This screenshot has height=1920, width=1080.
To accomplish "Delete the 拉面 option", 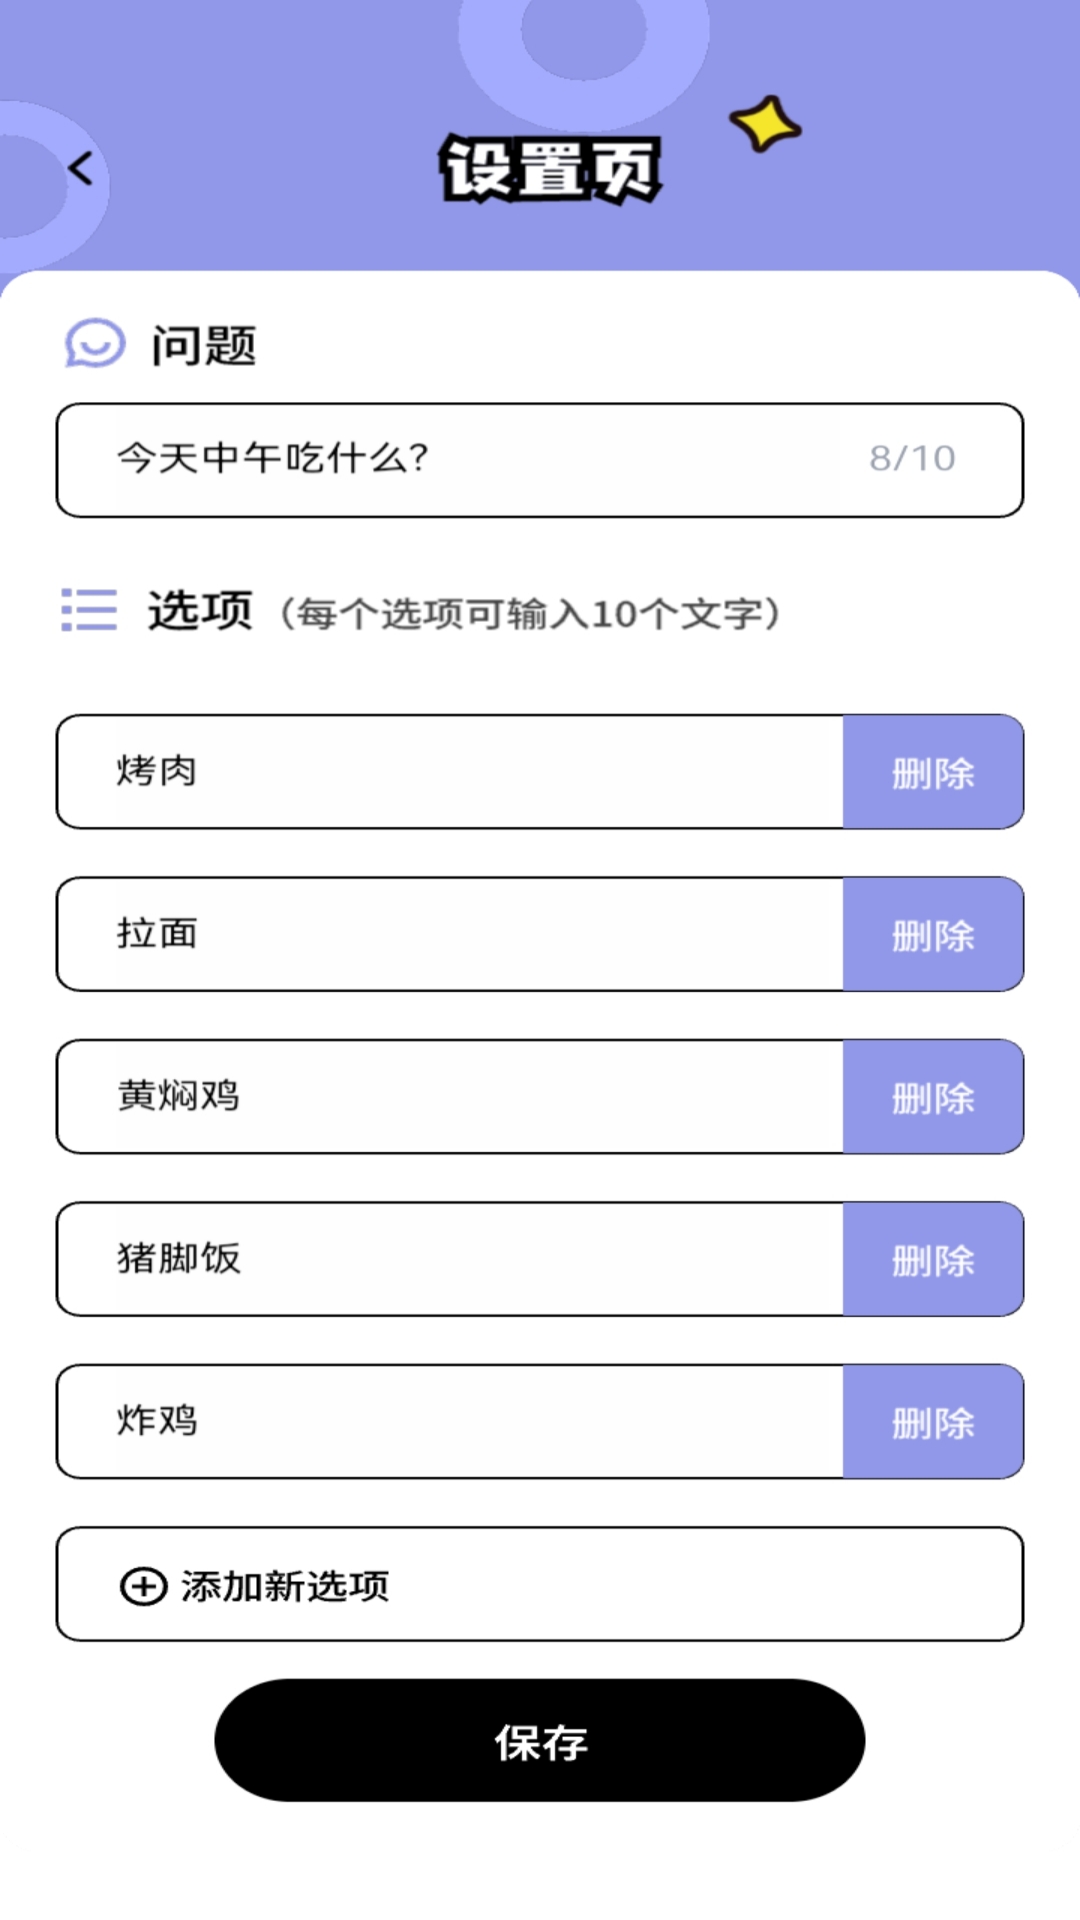I will click(x=933, y=934).
